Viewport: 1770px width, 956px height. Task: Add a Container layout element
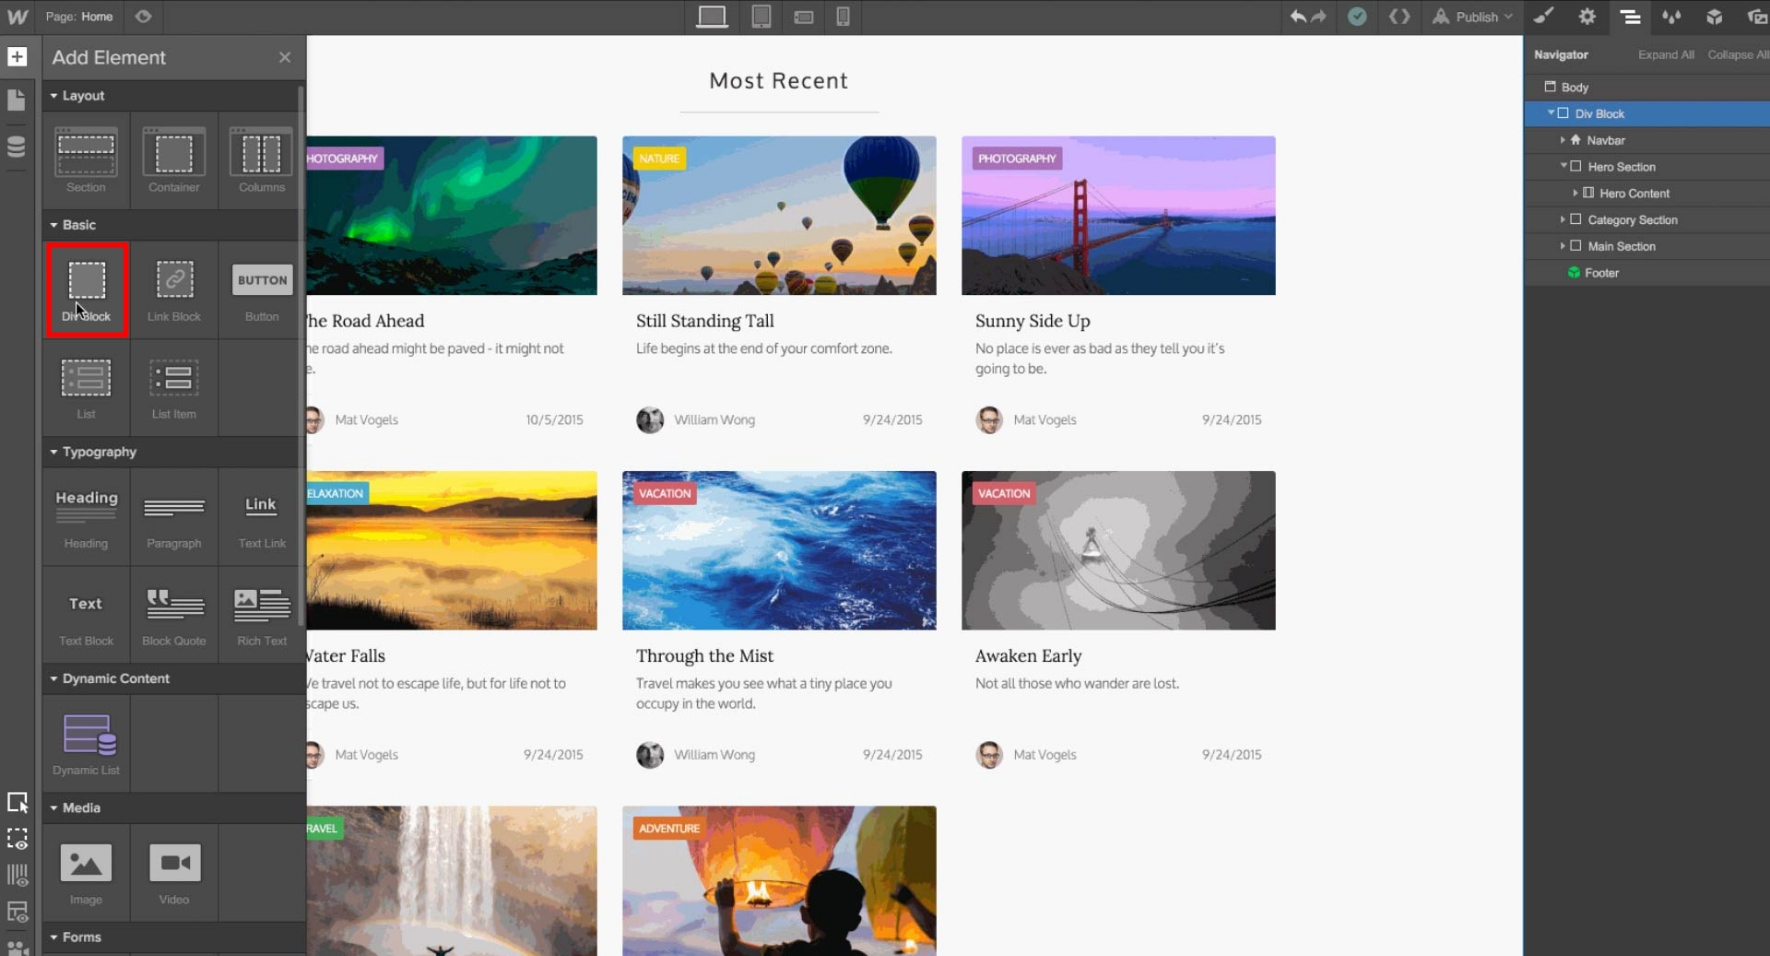coord(174,160)
